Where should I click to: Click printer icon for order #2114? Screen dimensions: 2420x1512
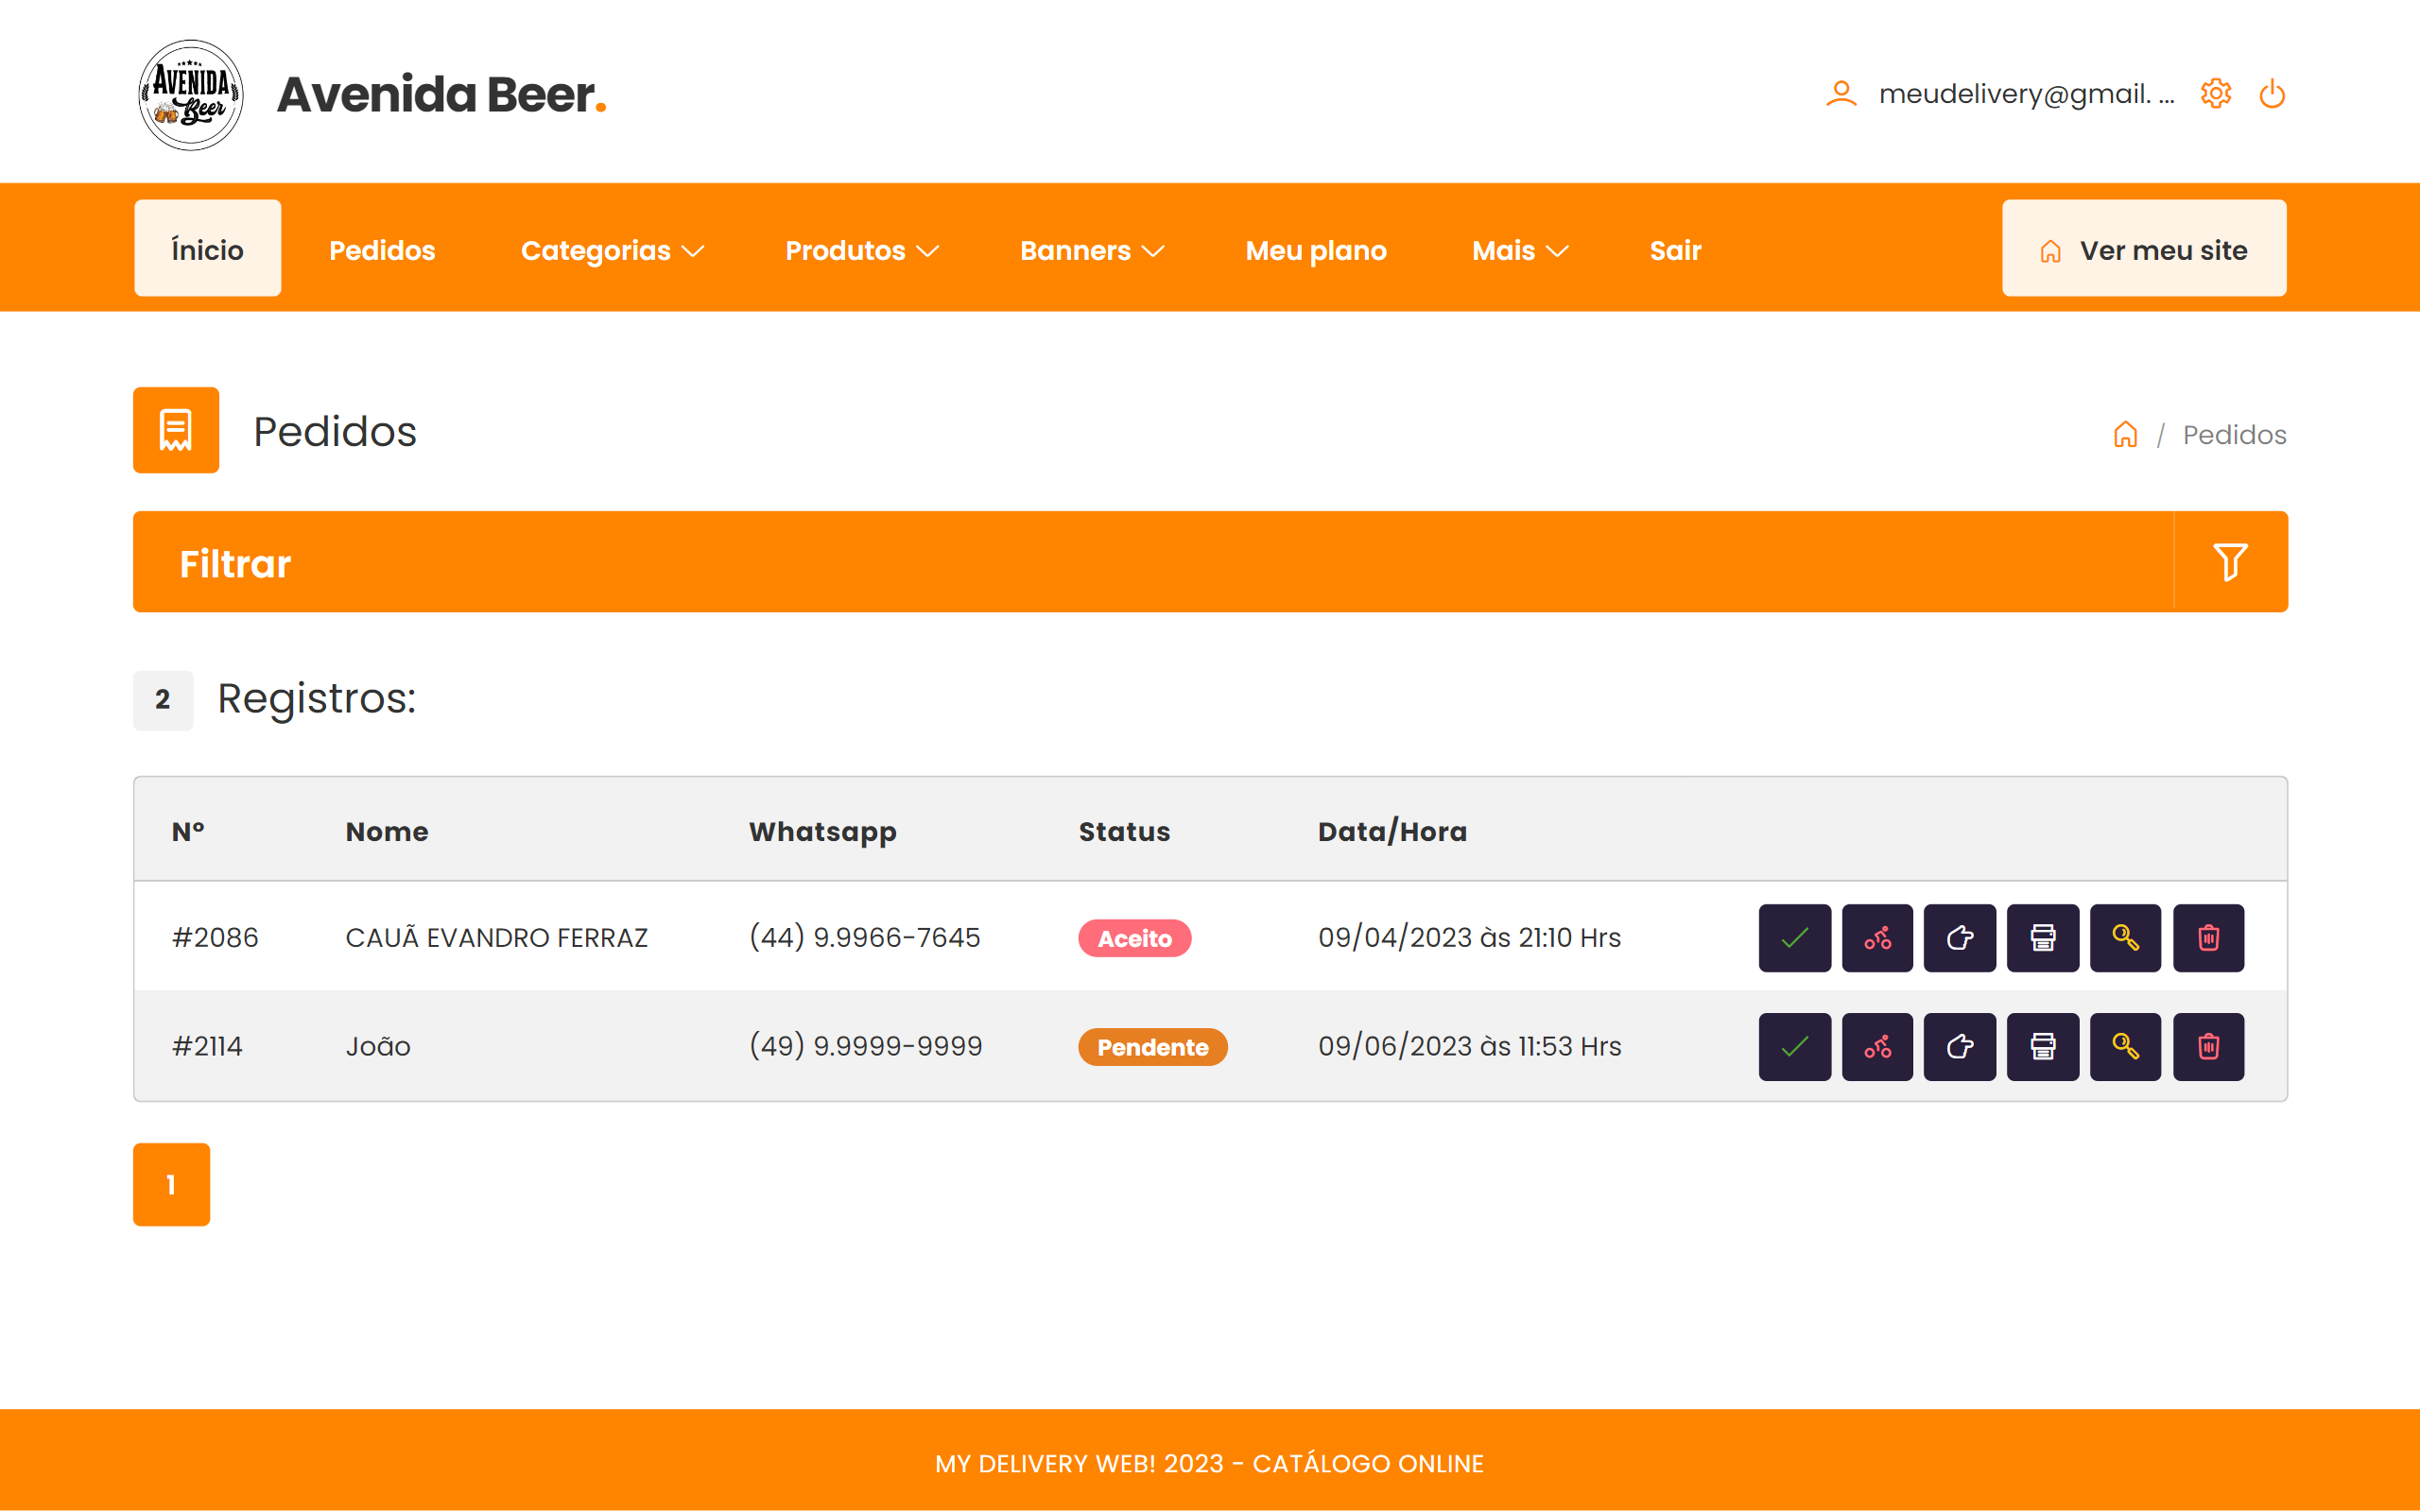(2042, 1046)
